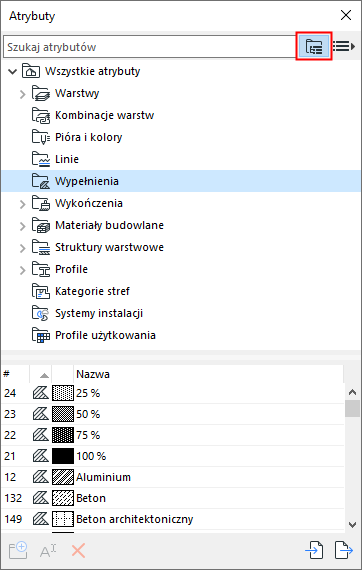The height and width of the screenshot is (570, 362).
Task: Click the Linie folder icon
Action: 41,159
